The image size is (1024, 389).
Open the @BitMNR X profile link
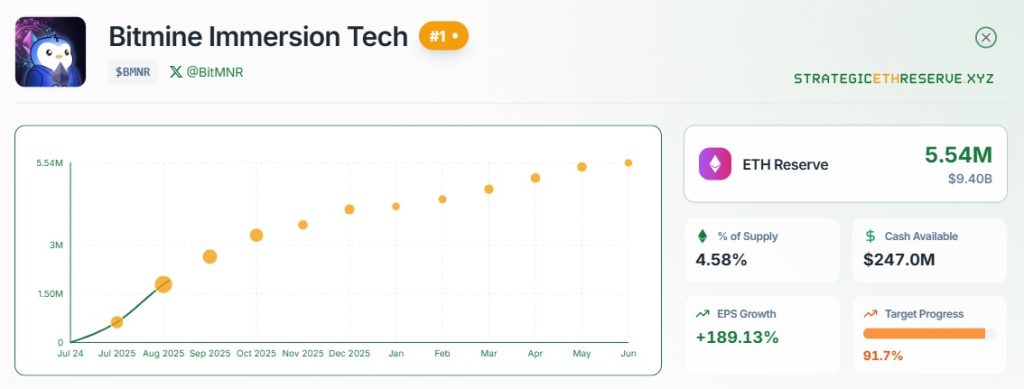(x=206, y=72)
